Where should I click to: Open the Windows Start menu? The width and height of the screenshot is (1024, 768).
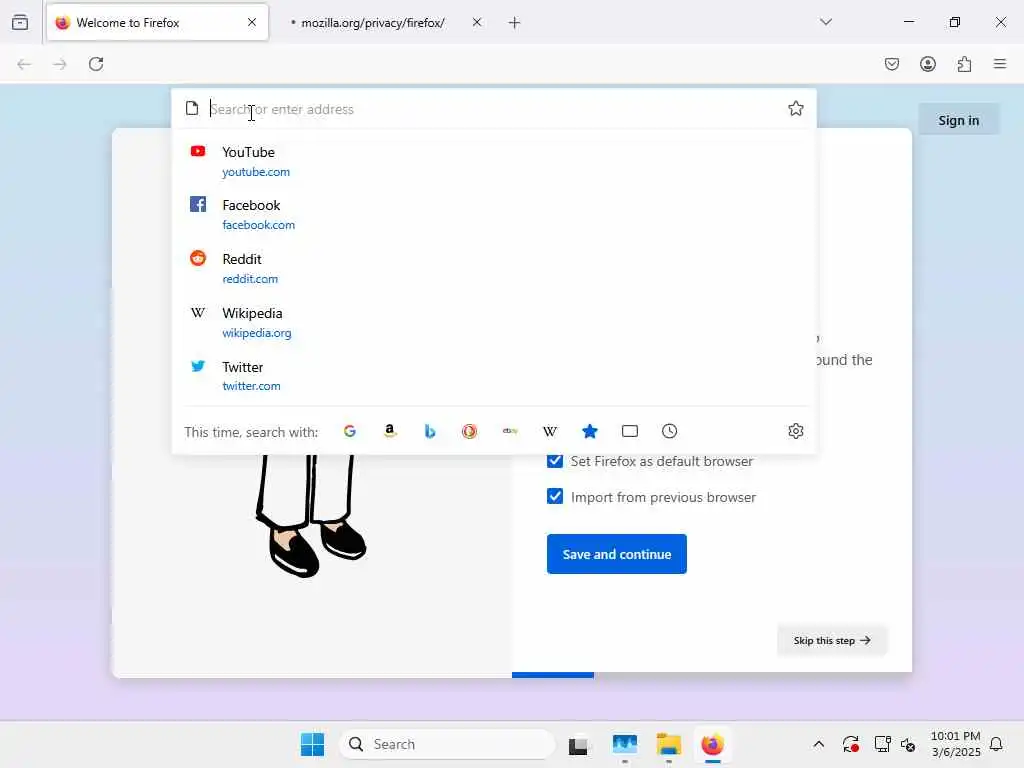(x=312, y=744)
